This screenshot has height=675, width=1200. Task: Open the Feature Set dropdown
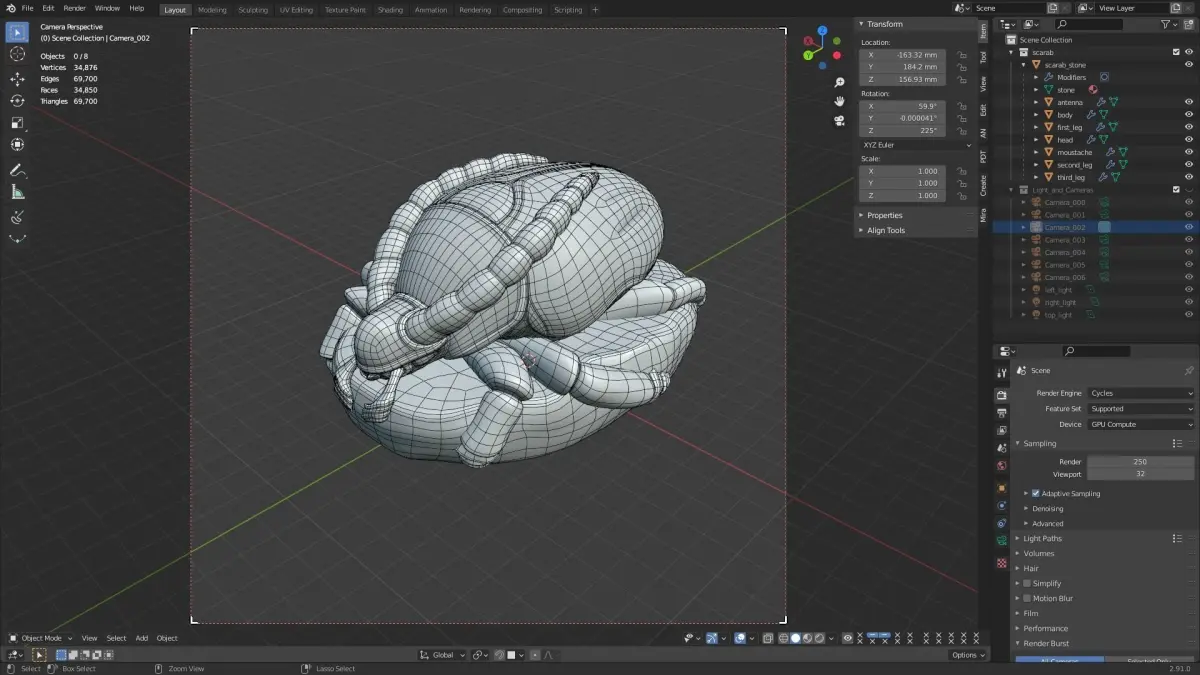coord(1141,408)
